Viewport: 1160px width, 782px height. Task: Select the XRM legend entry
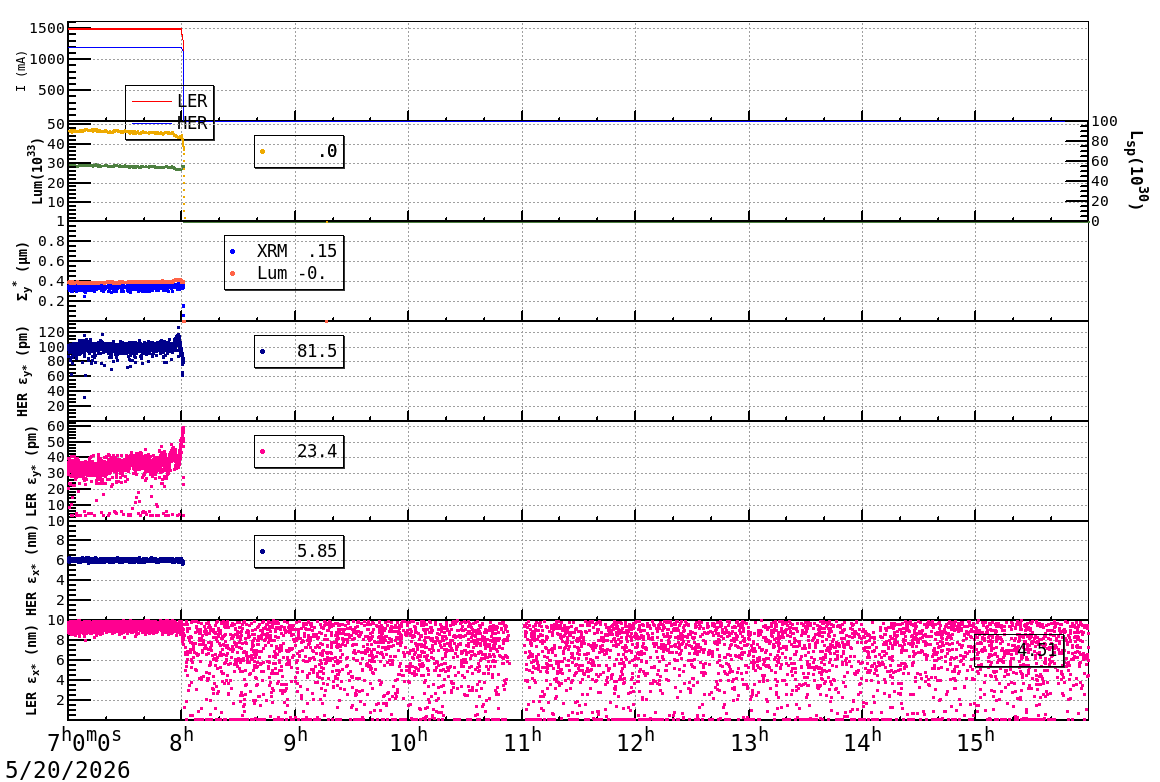point(284,252)
